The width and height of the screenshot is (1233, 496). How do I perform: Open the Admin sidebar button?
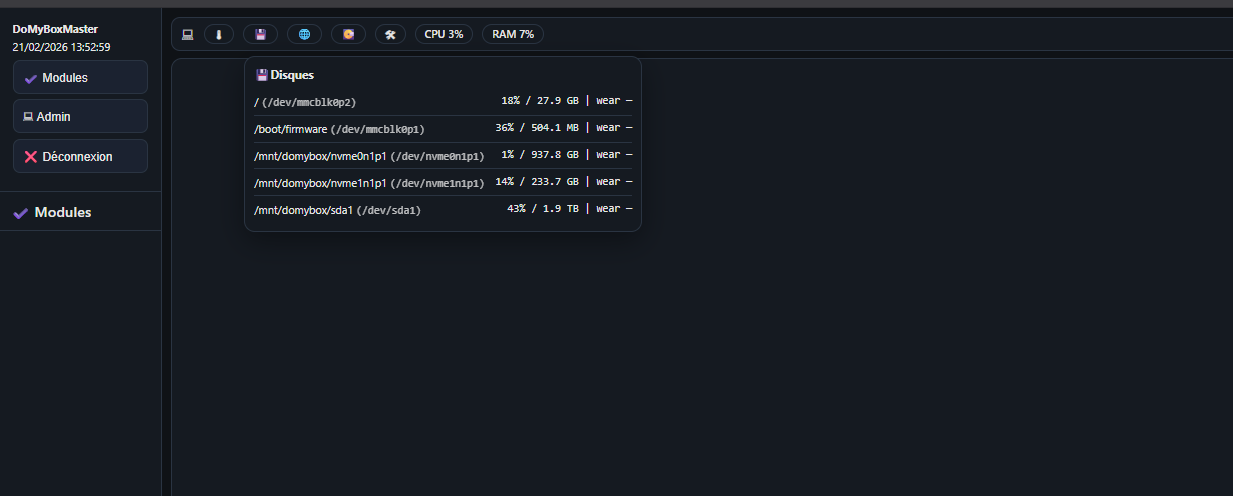(80, 117)
